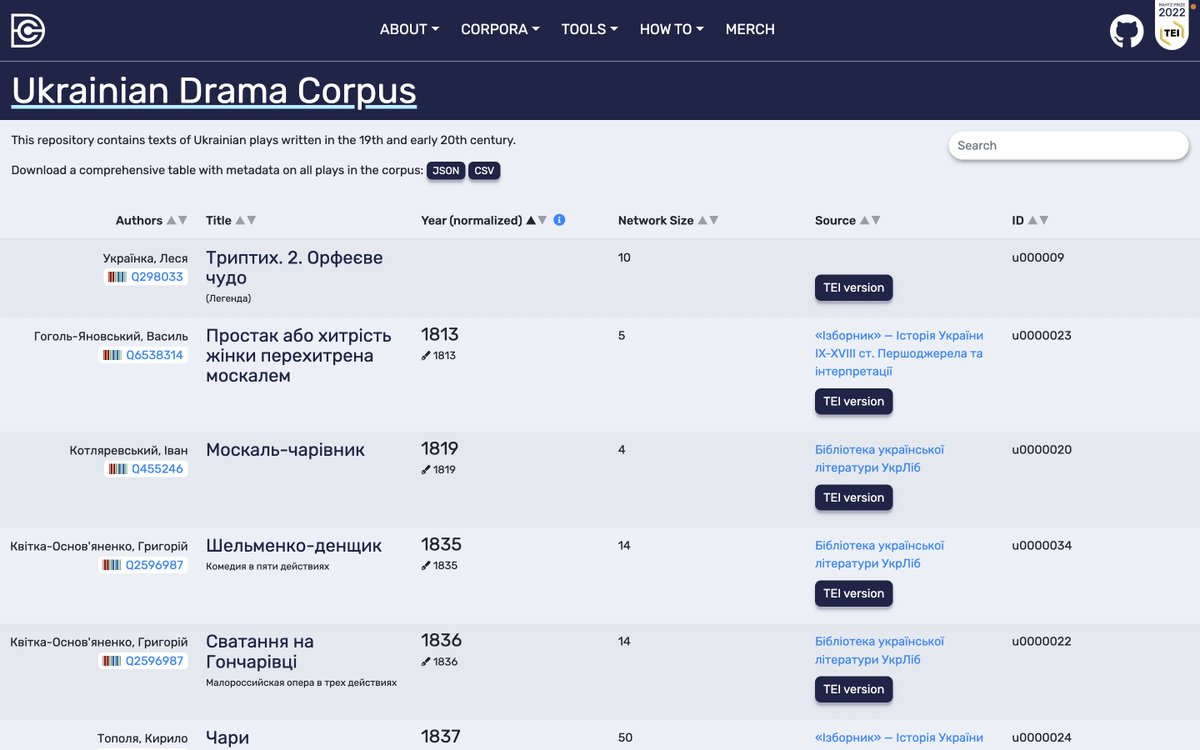
Task: Select year value 1819
Action: click(440, 449)
